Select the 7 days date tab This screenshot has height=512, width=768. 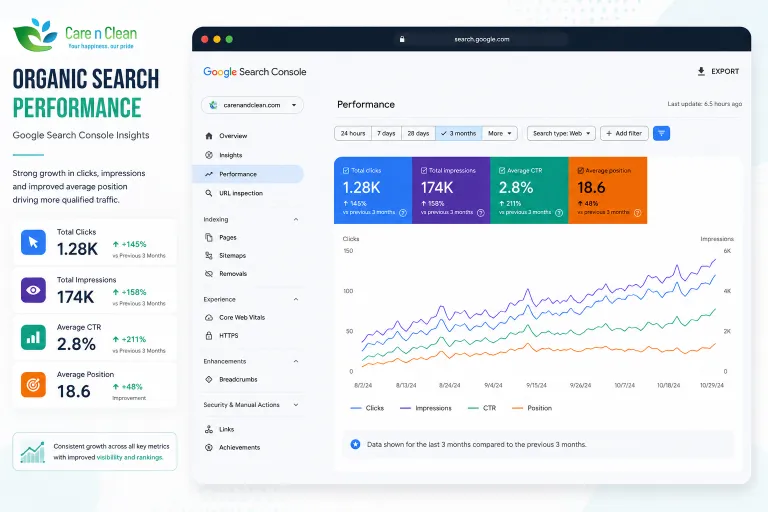point(386,133)
